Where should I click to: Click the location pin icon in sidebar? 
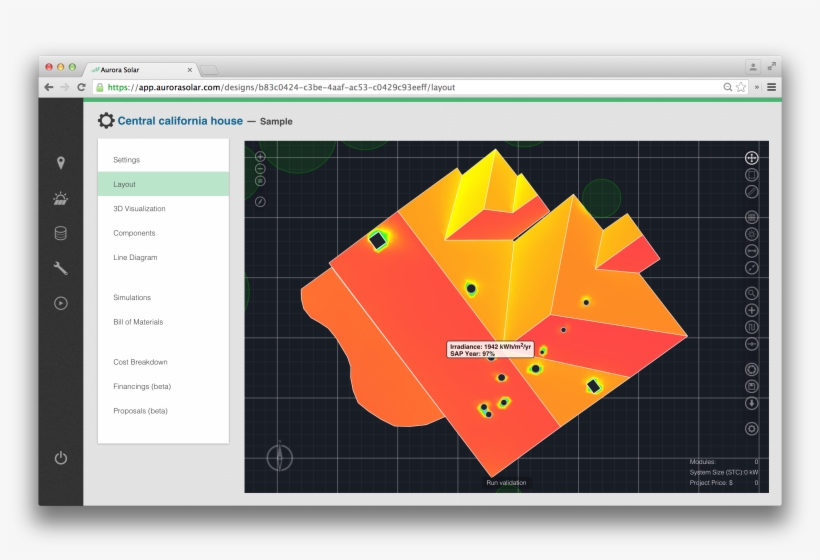pyautogui.click(x=60, y=163)
